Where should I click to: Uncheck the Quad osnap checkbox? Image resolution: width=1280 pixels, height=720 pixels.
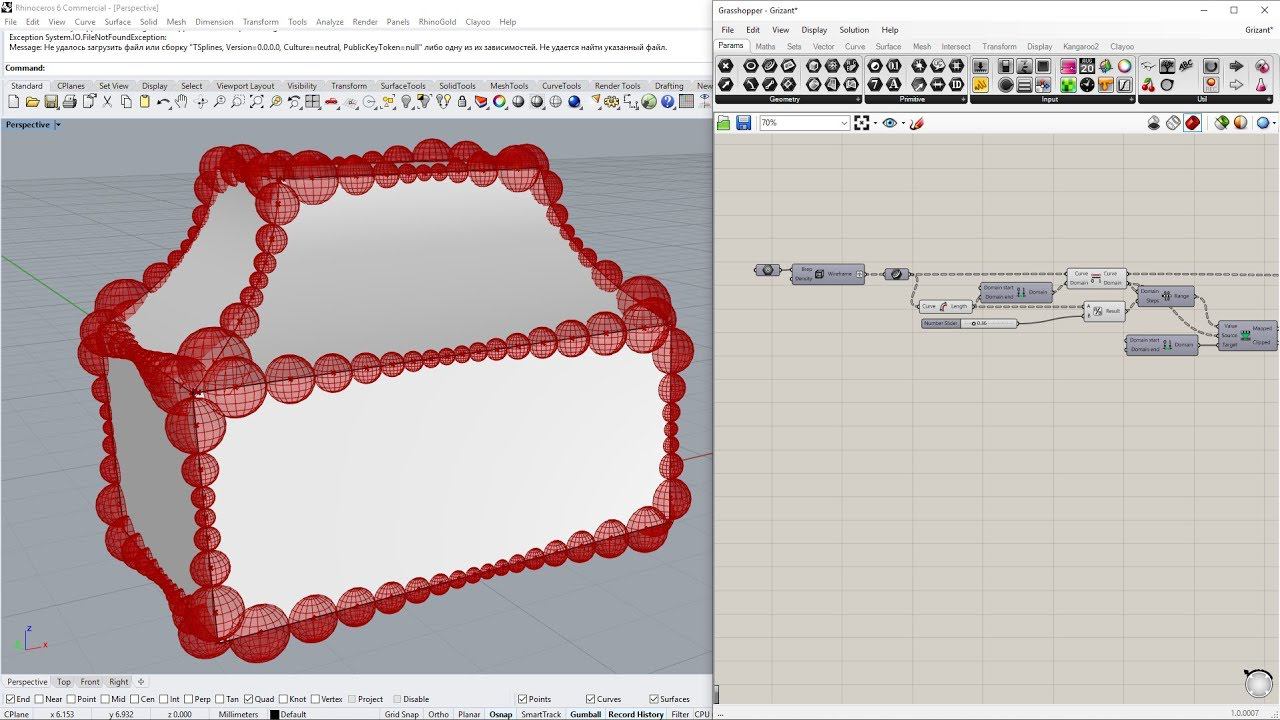249,699
